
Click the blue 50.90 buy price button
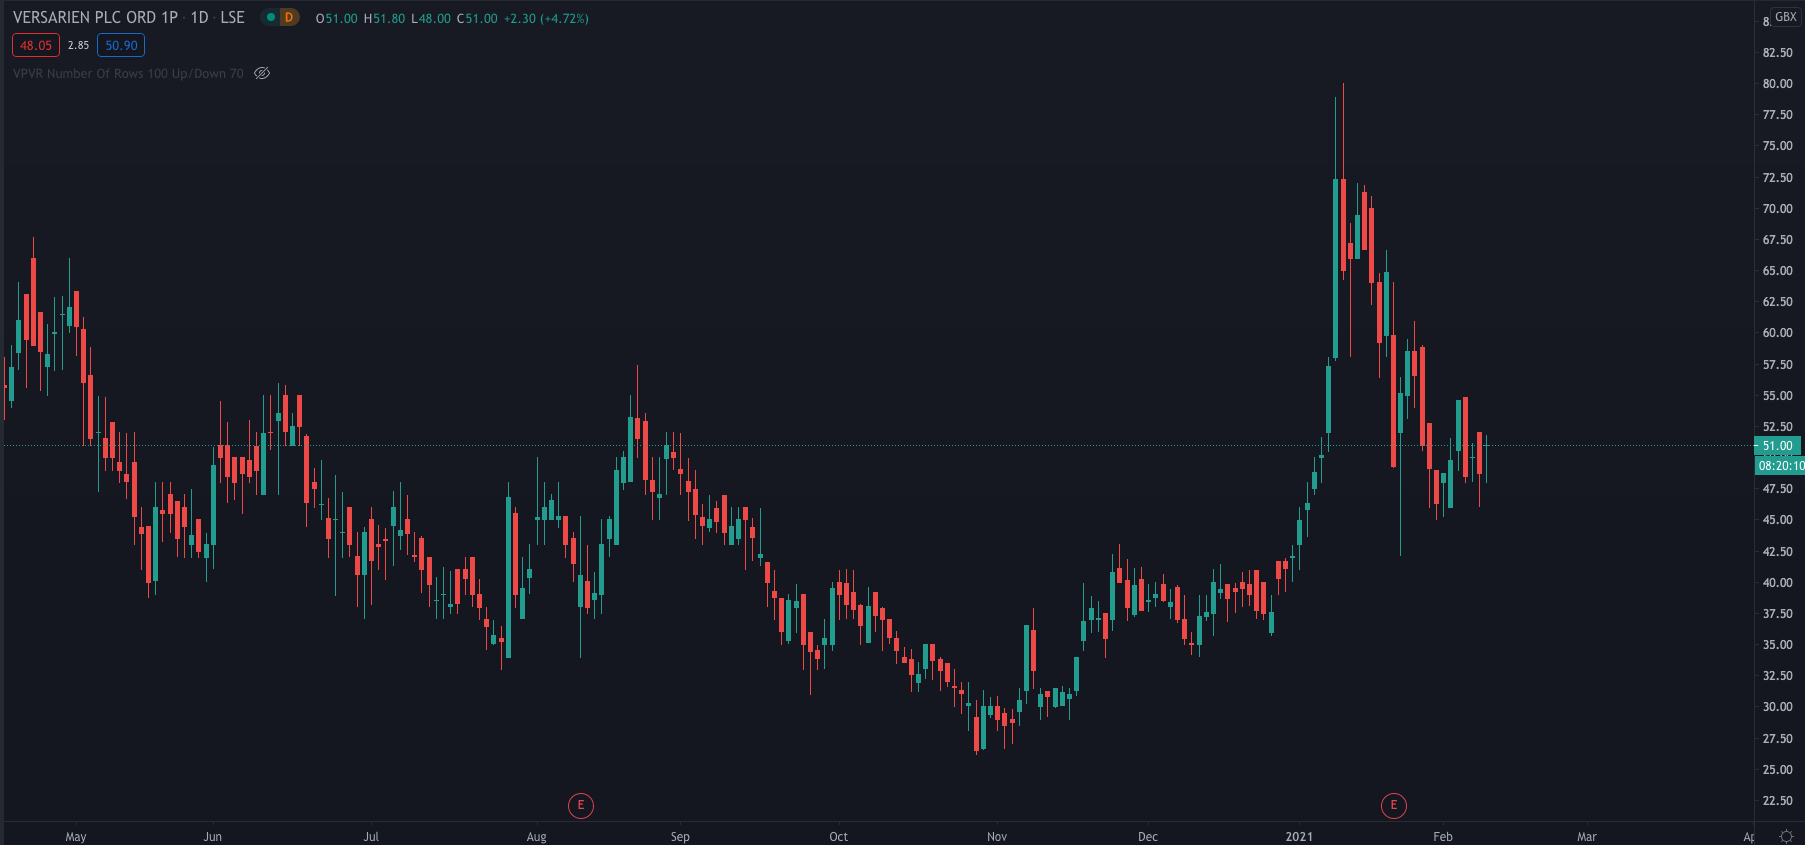pyautogui.click(x=121, y=45)
